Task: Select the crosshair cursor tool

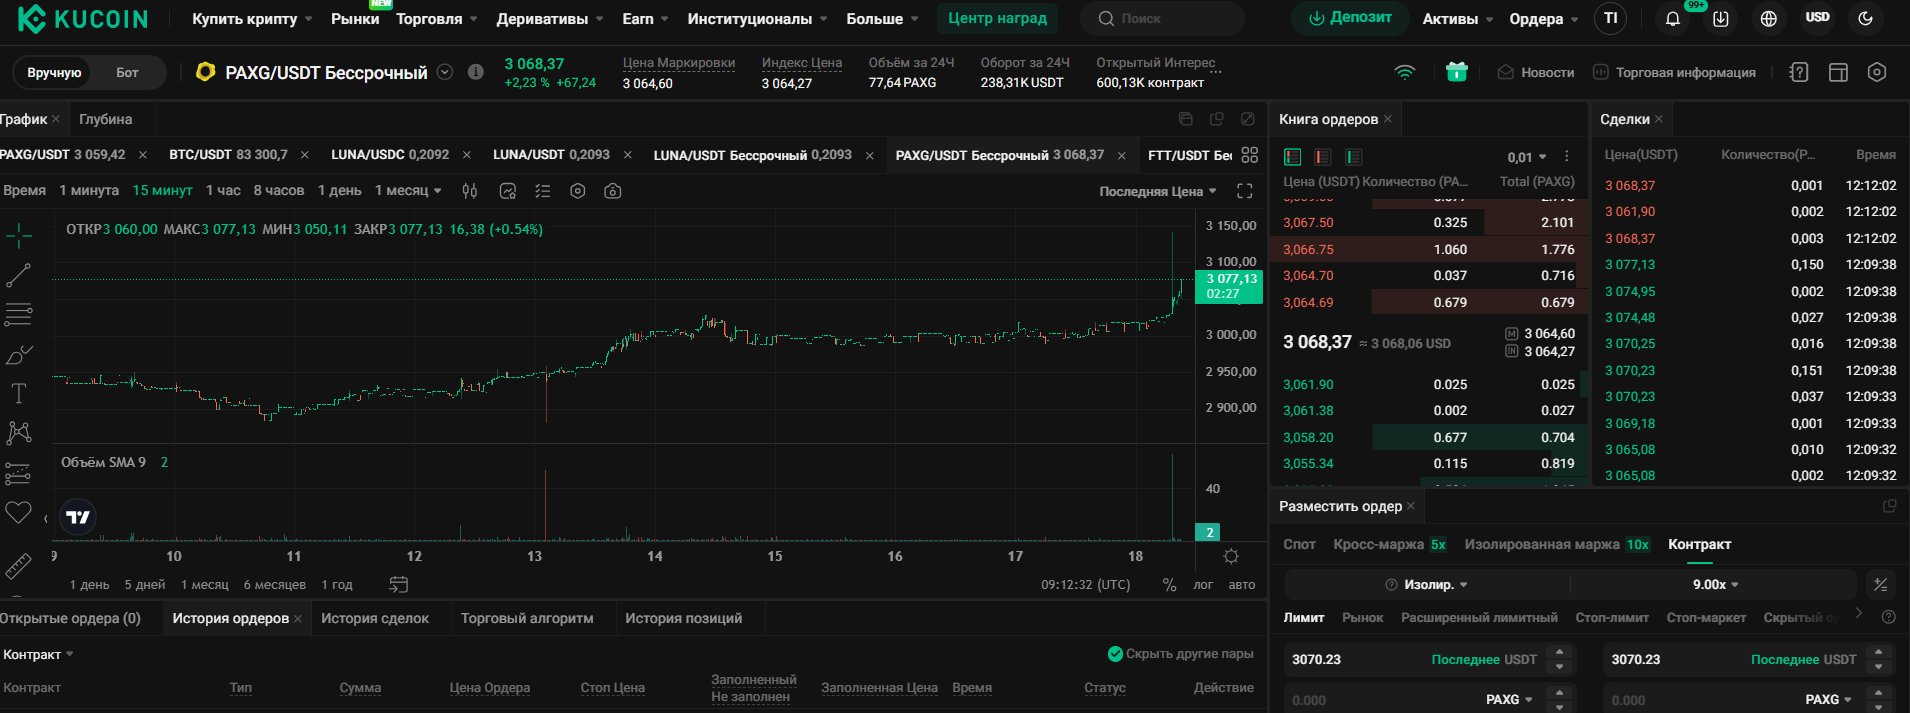Action: coord(19,237)
